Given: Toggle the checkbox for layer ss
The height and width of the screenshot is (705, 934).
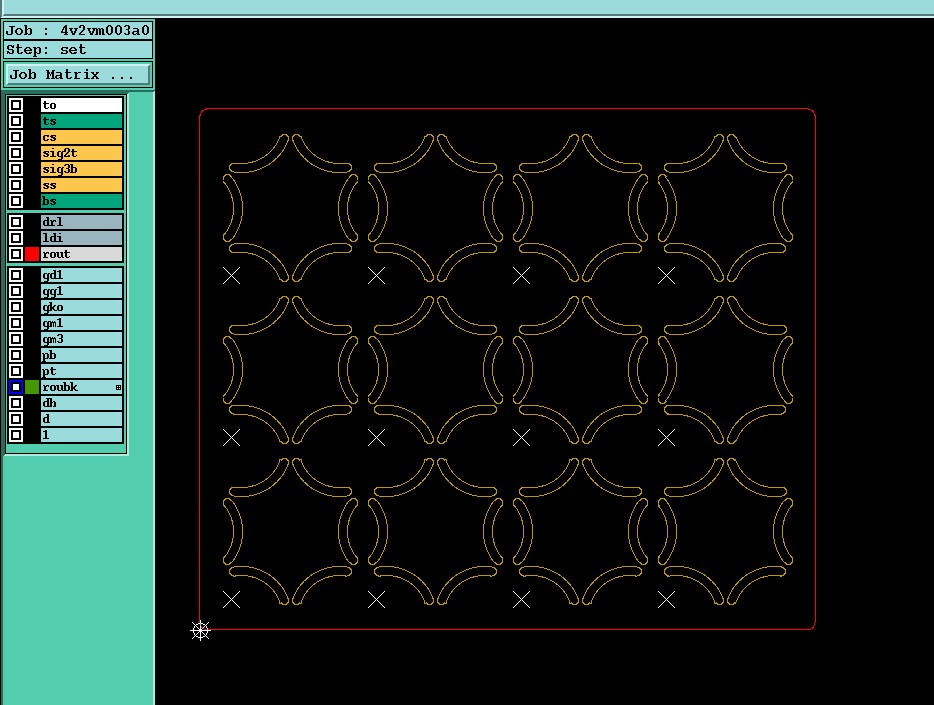Looking at the screenshot, I should (x=16, y=185).
